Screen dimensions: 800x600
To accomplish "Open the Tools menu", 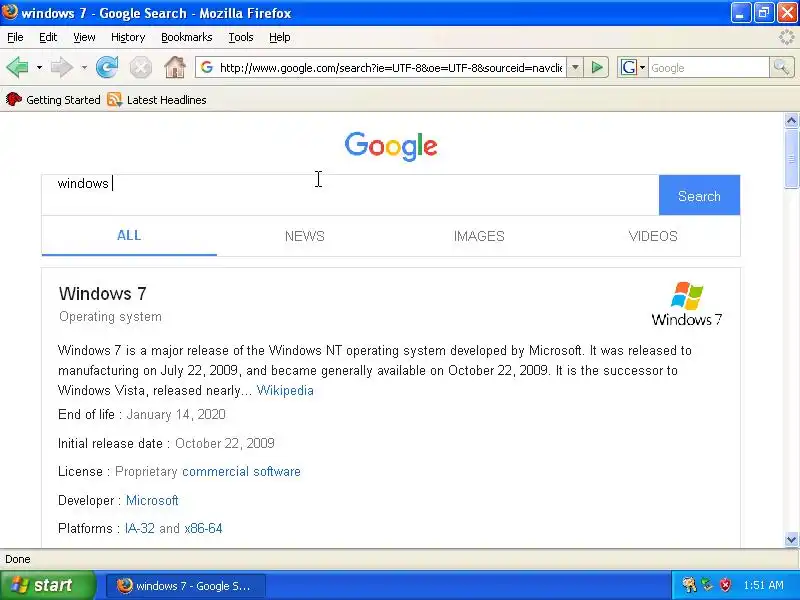I will 241,37.
